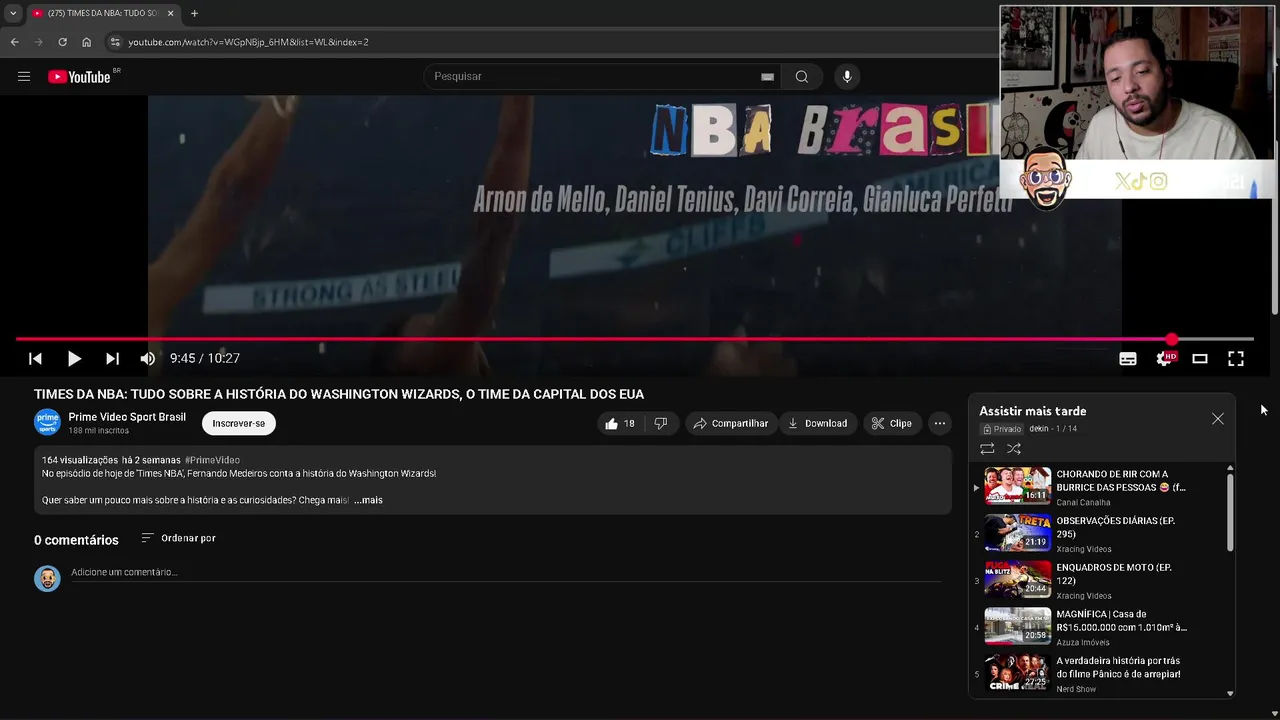Viewport: 1280px width, 720px height.
Task: Toggle subtitles/closed captions
Action: click(1128, 359)
